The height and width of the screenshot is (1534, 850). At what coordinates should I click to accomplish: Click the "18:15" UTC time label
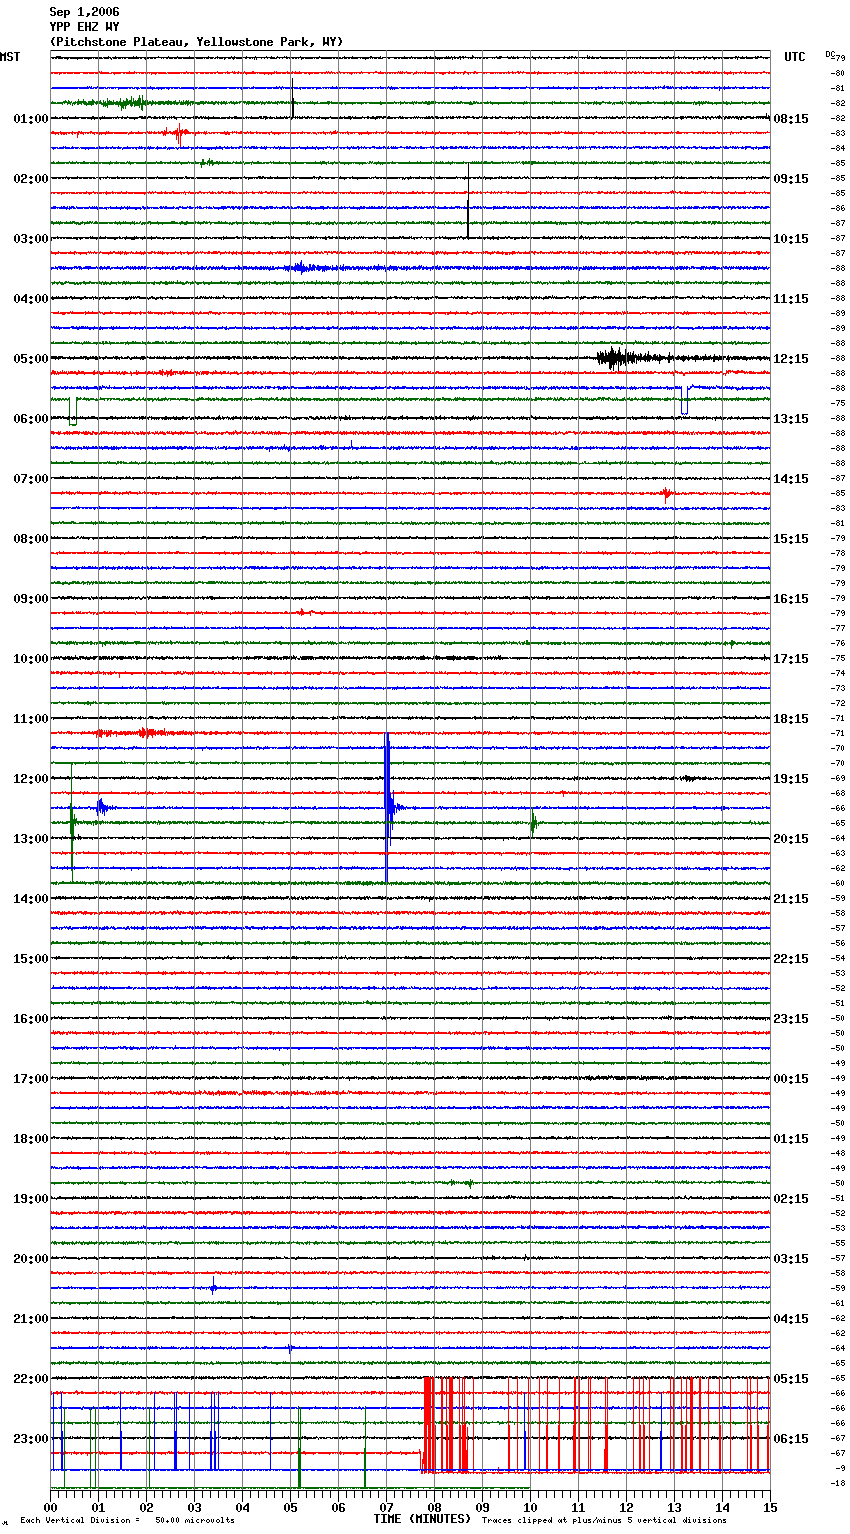click(x=791, y=719)
